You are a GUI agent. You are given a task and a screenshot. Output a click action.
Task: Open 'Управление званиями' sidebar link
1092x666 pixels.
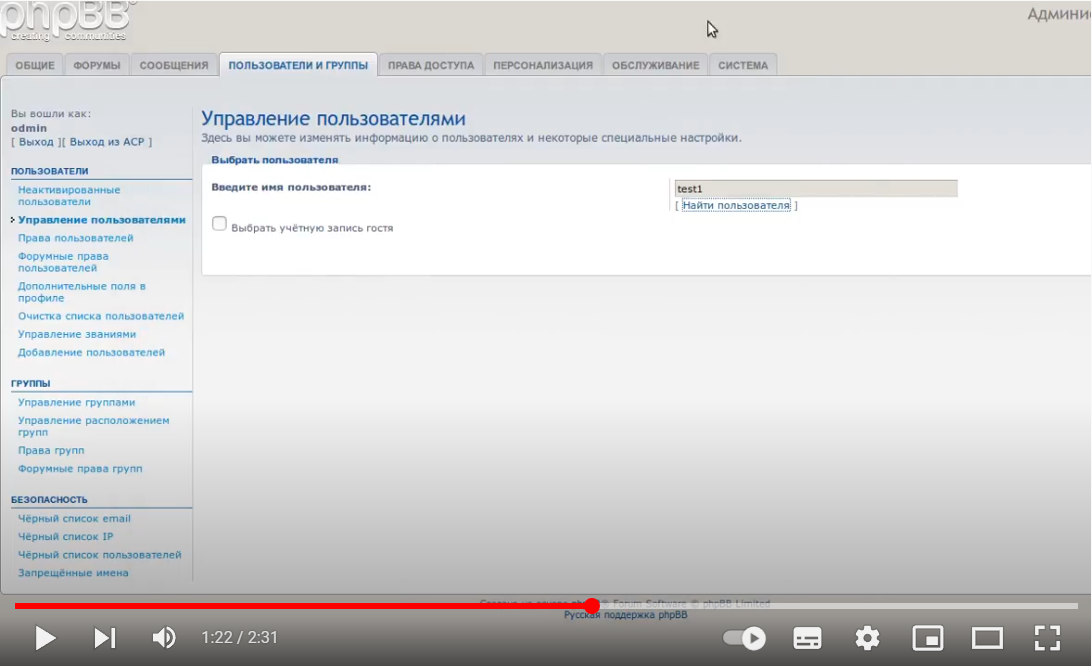tap(77, 334)
